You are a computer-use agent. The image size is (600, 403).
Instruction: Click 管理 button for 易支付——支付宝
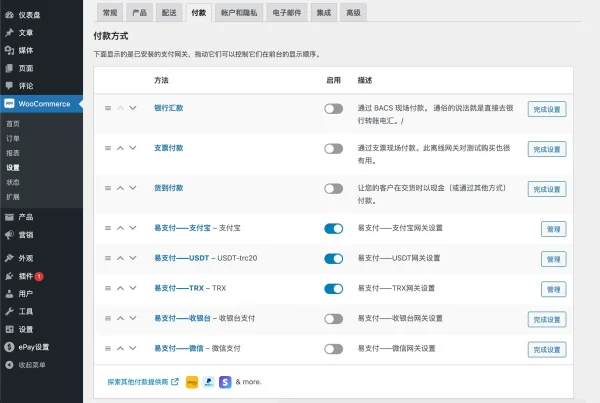point(553,229)
